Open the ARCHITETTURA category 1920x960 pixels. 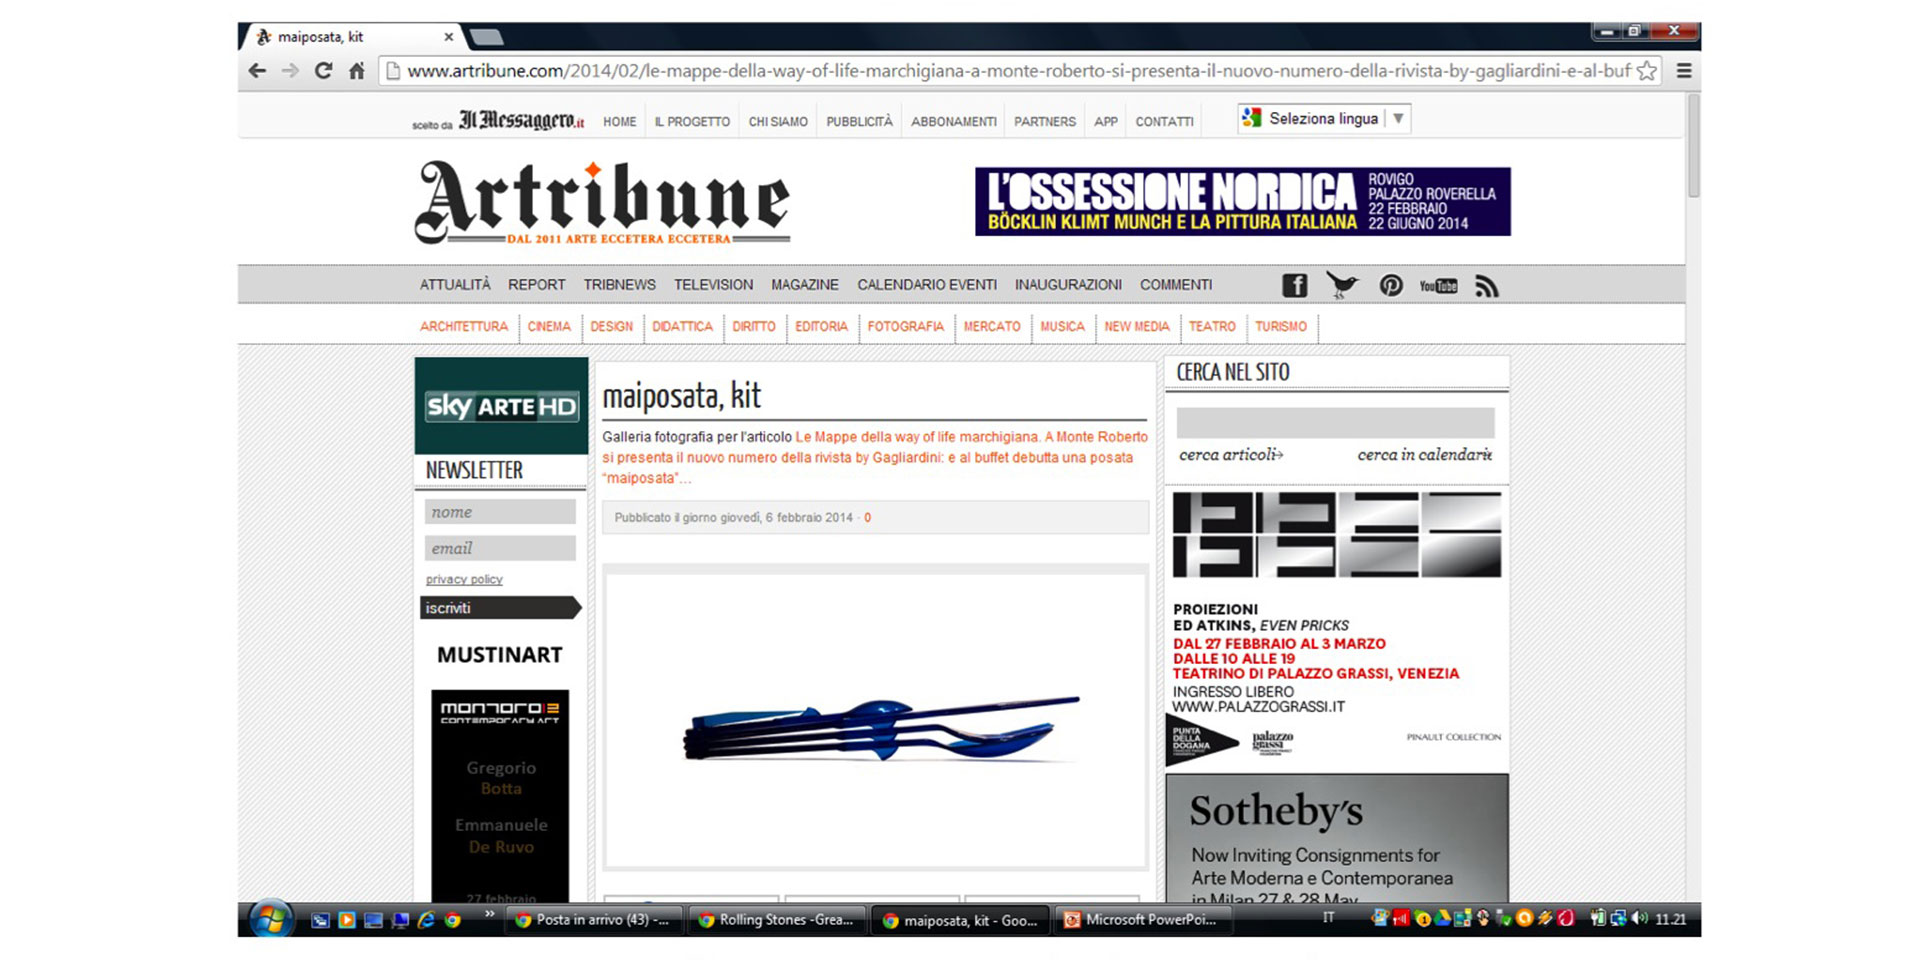(x=464, y=327)
